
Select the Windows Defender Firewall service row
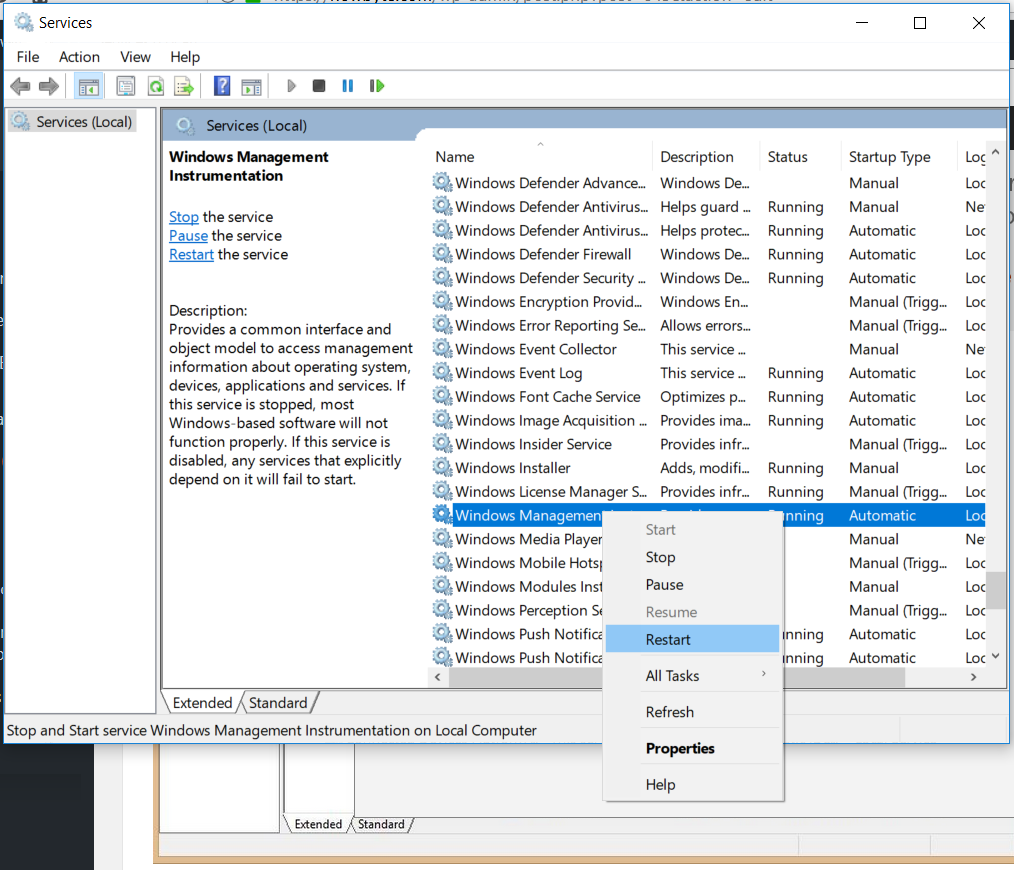click(708, 254)
